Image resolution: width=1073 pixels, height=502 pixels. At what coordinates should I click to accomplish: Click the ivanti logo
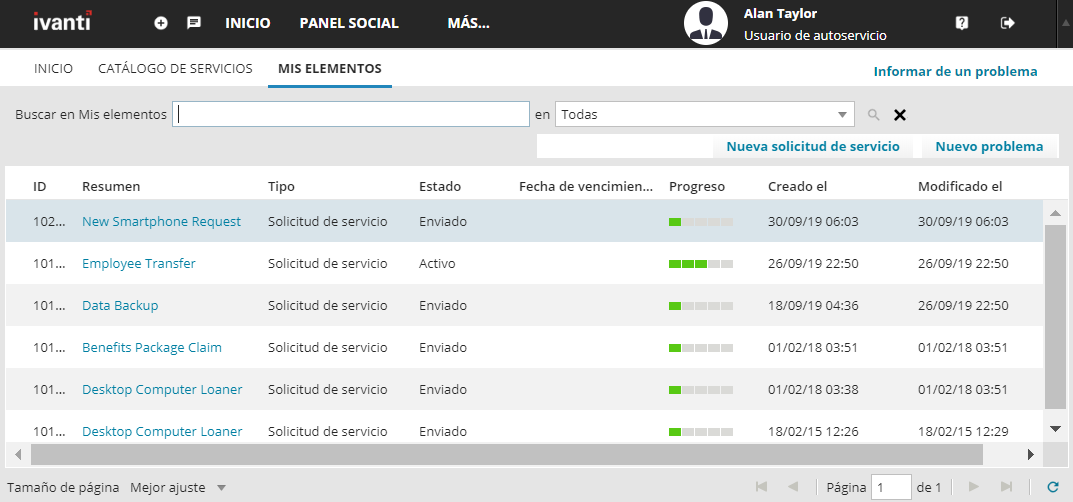pos(63,21)
